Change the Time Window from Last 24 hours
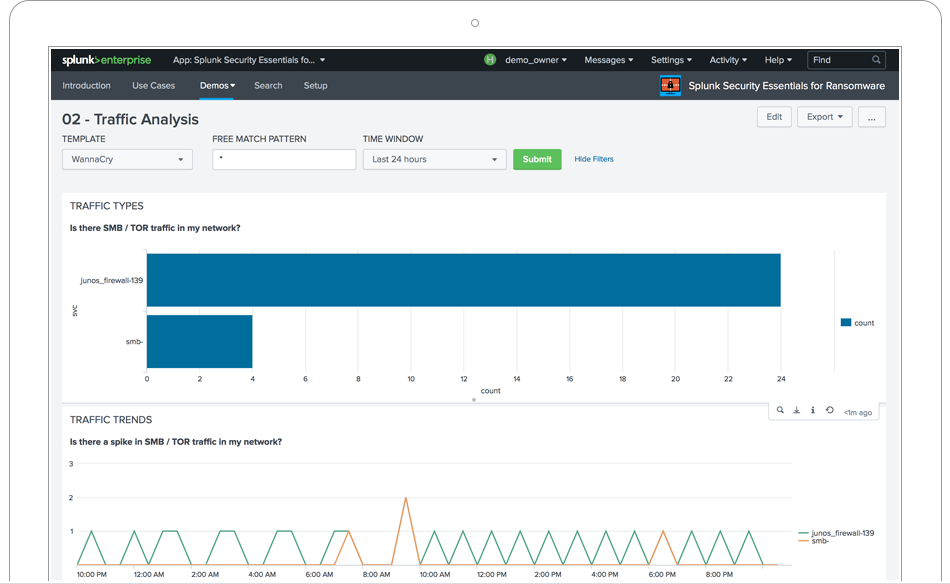 (x=434, y=159)
